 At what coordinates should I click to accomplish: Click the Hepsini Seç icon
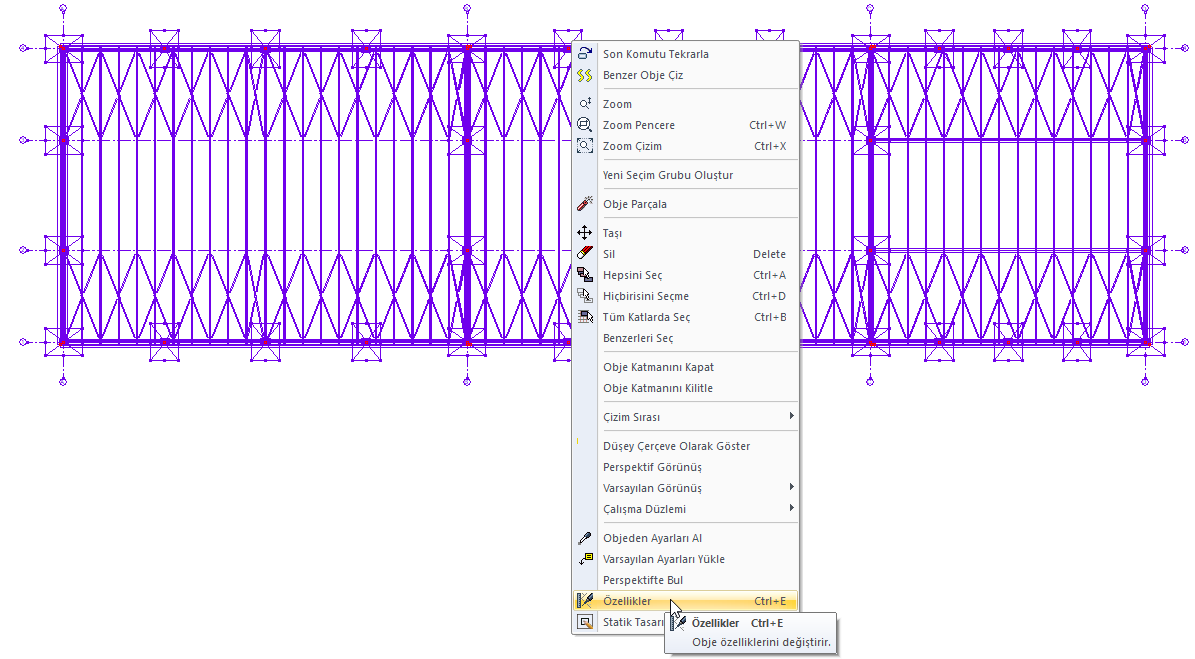coord(586,275)
